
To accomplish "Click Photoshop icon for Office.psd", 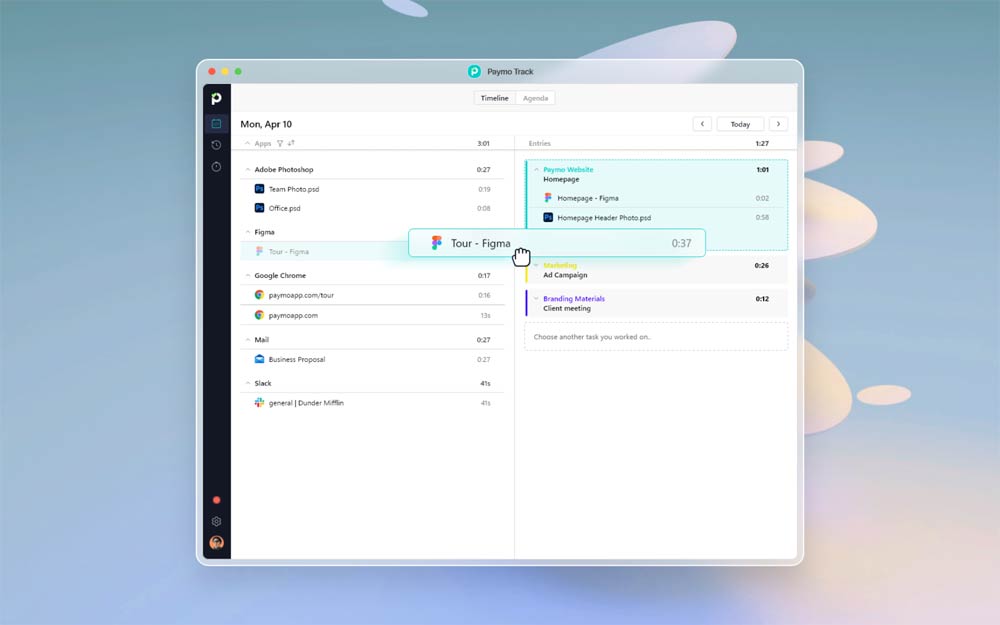I will [x=259, y=208].
